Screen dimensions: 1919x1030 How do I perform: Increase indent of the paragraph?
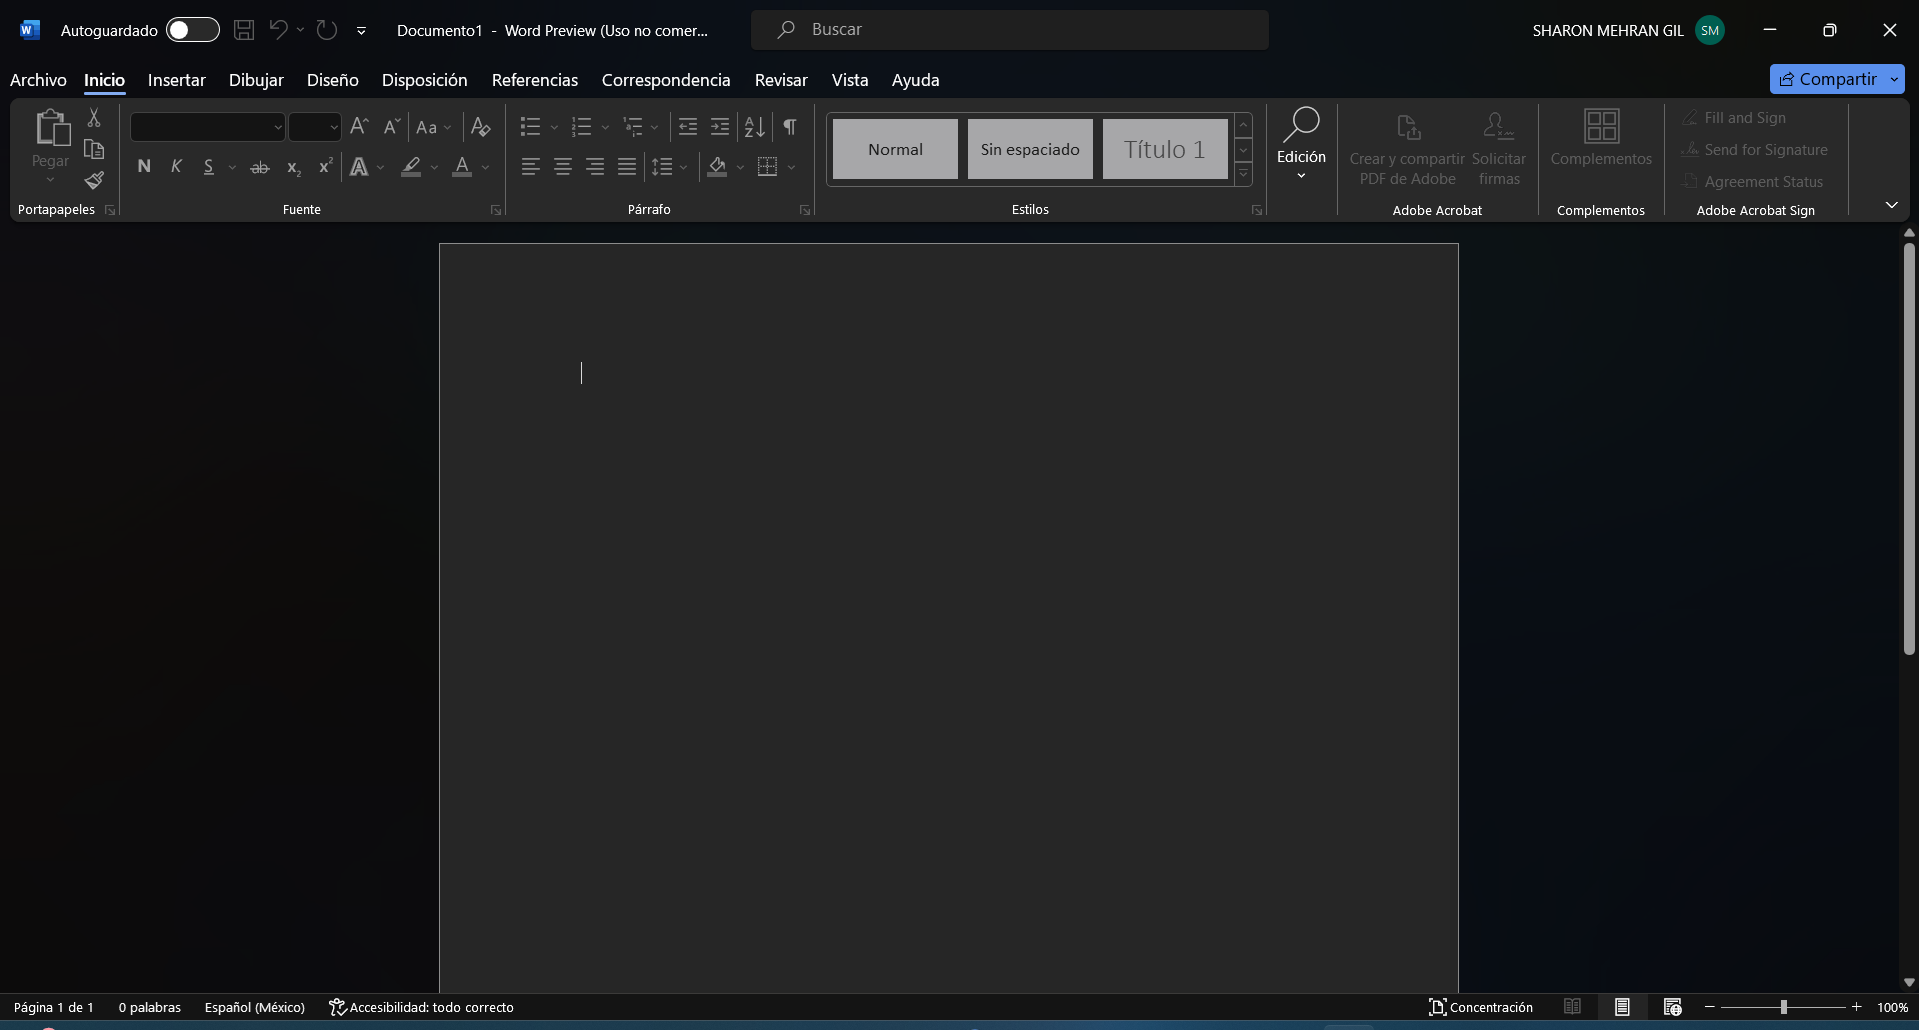click(x=720, y=127)
